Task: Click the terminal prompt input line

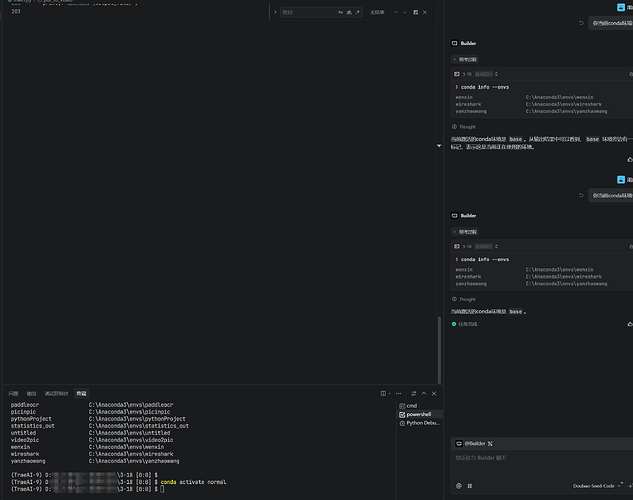Action: coord(162,489)
